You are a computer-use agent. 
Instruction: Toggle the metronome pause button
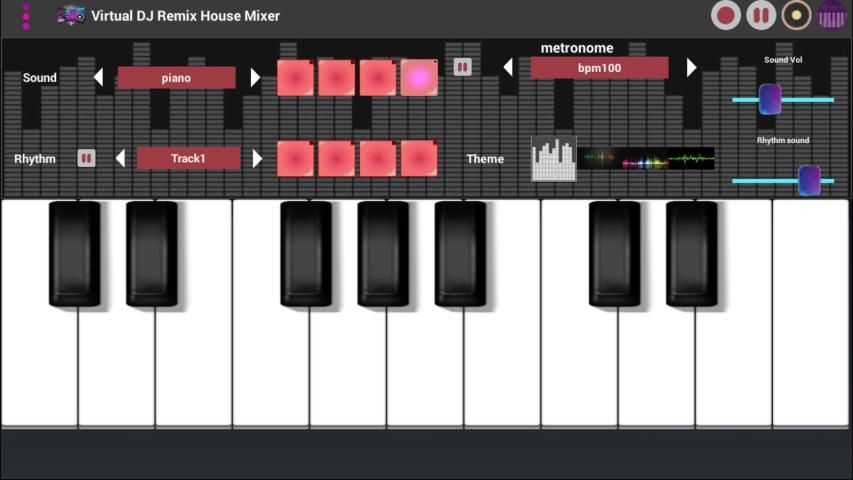(x=462, y=67)
